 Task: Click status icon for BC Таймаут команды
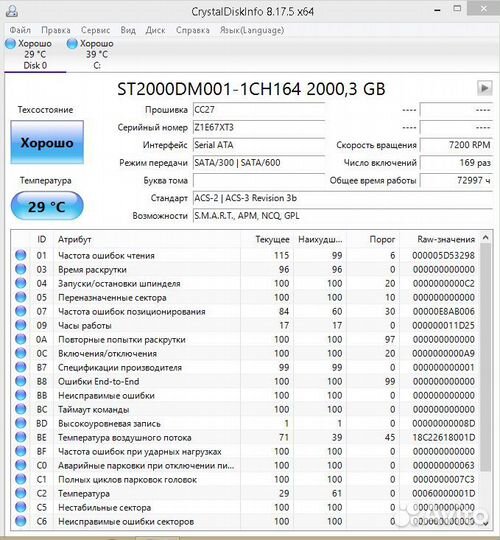tap(21, 409)
